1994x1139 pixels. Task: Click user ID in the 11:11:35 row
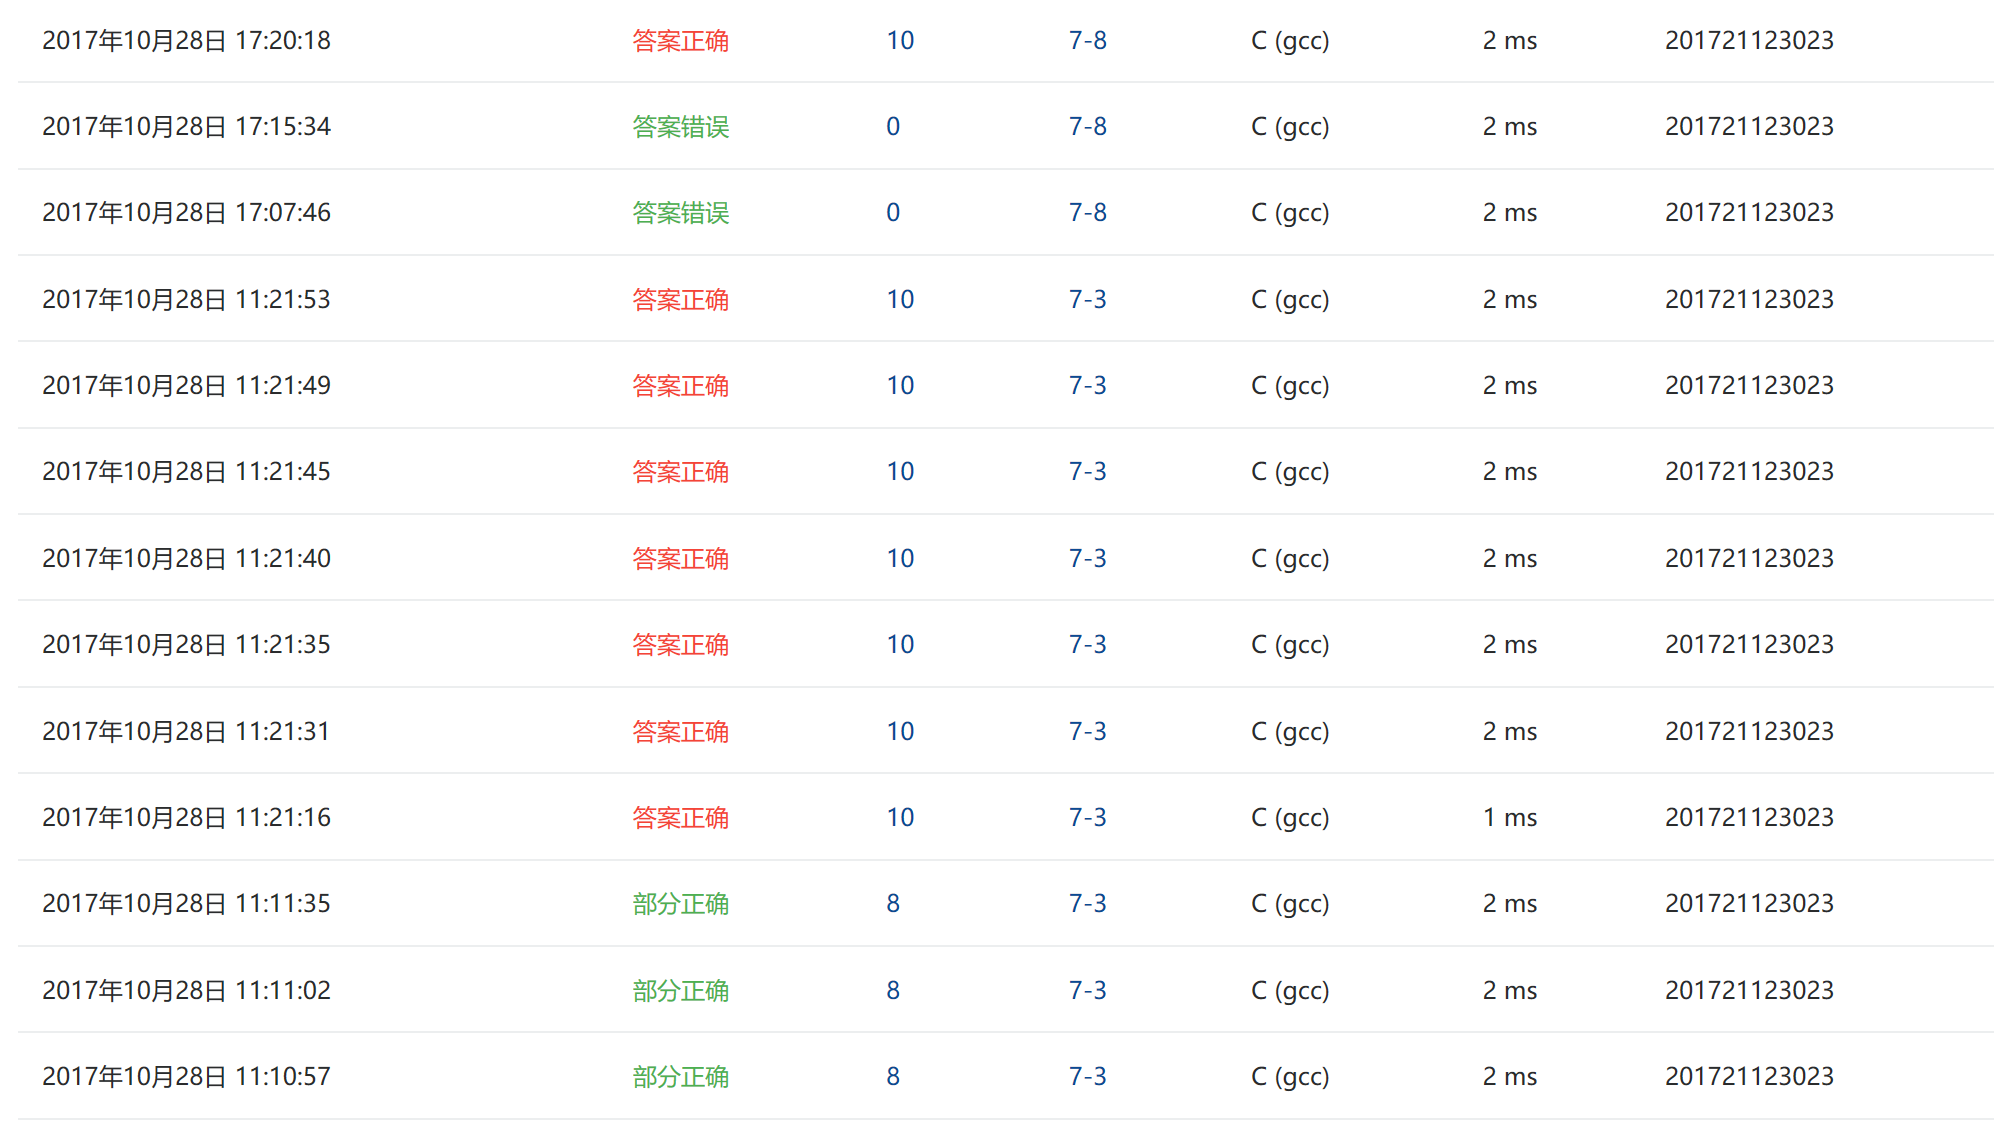(1748, 904)
